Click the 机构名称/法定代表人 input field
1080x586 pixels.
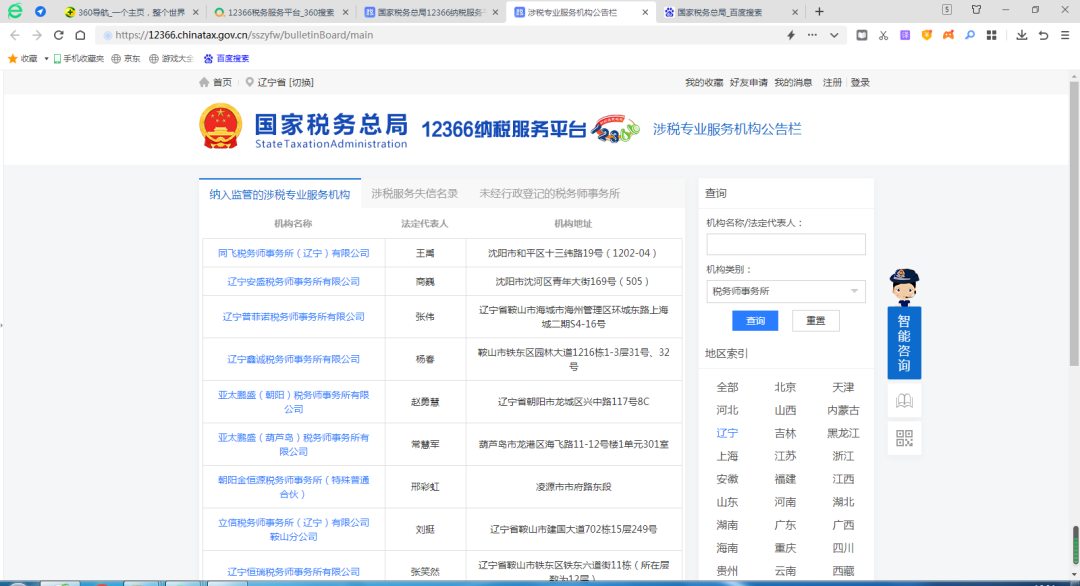coord(786,244)
